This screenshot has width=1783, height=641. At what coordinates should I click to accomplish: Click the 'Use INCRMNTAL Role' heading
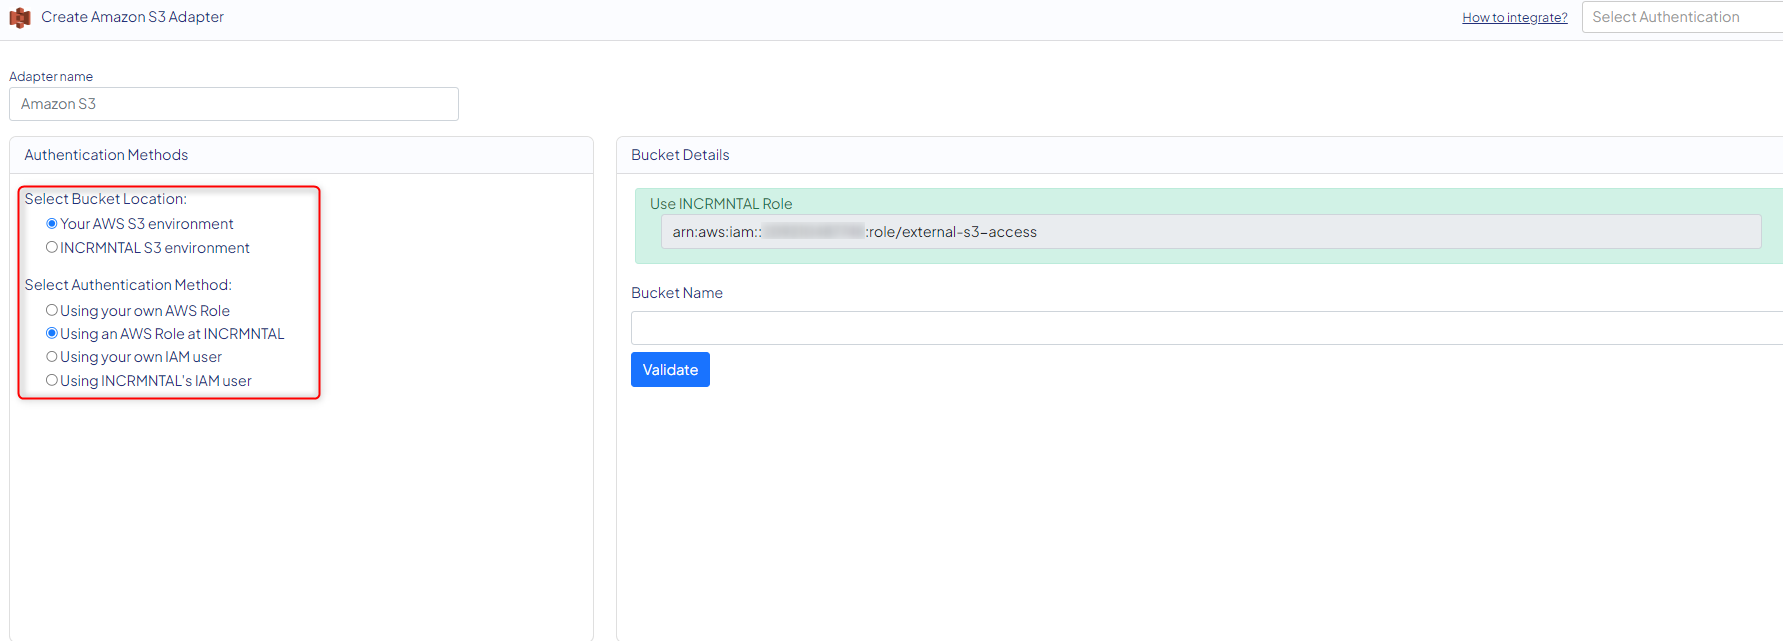tap(720, 204)
